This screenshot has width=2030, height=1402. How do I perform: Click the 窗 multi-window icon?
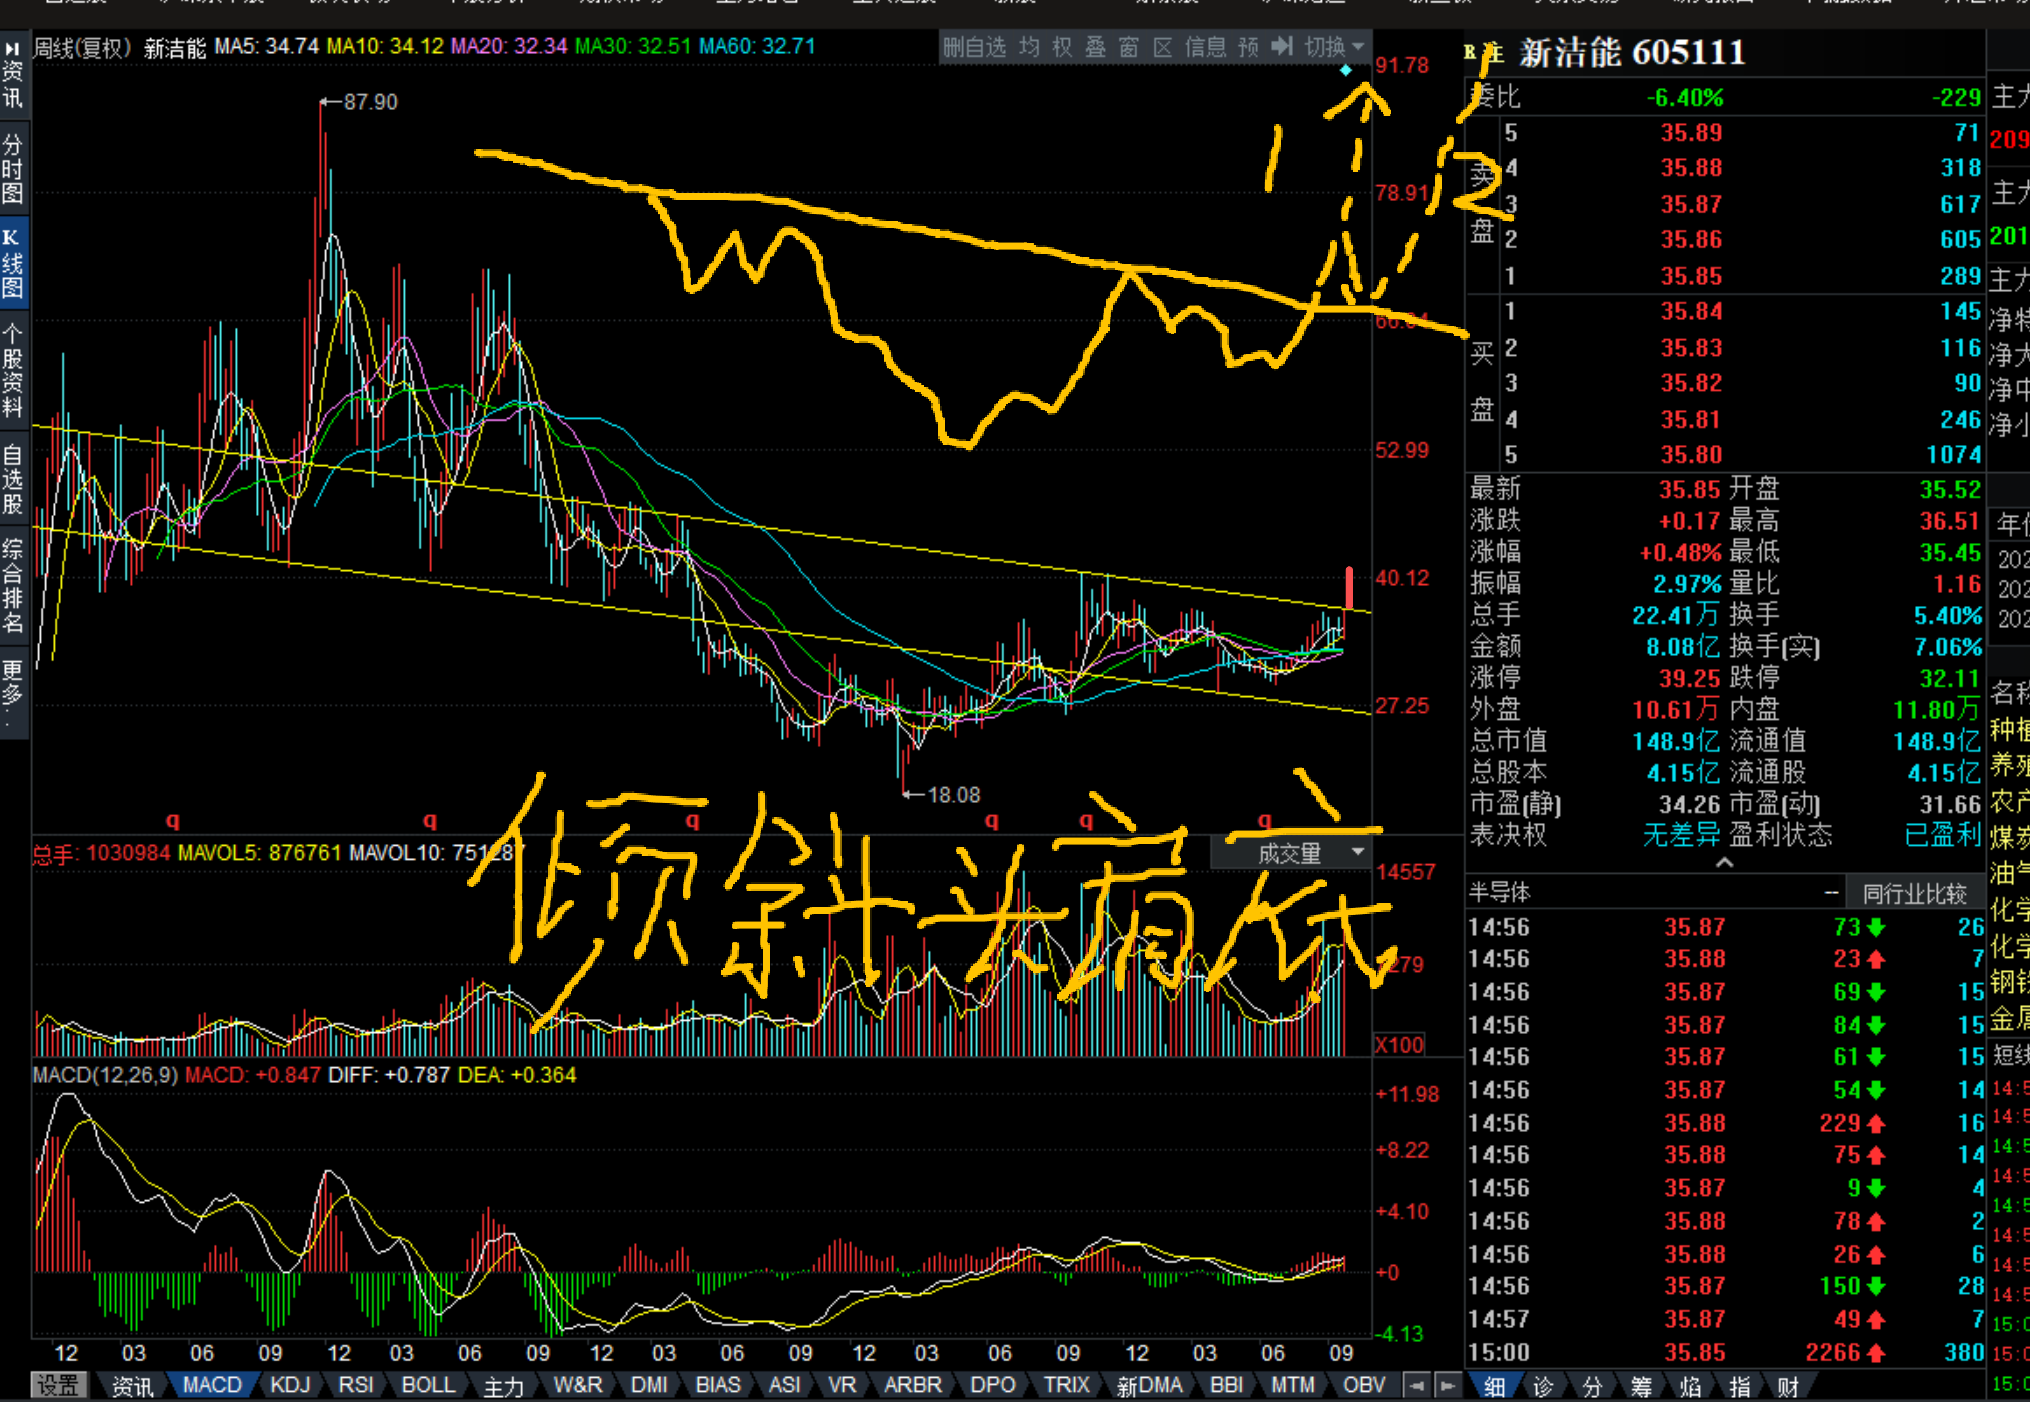pos(1129,46)
